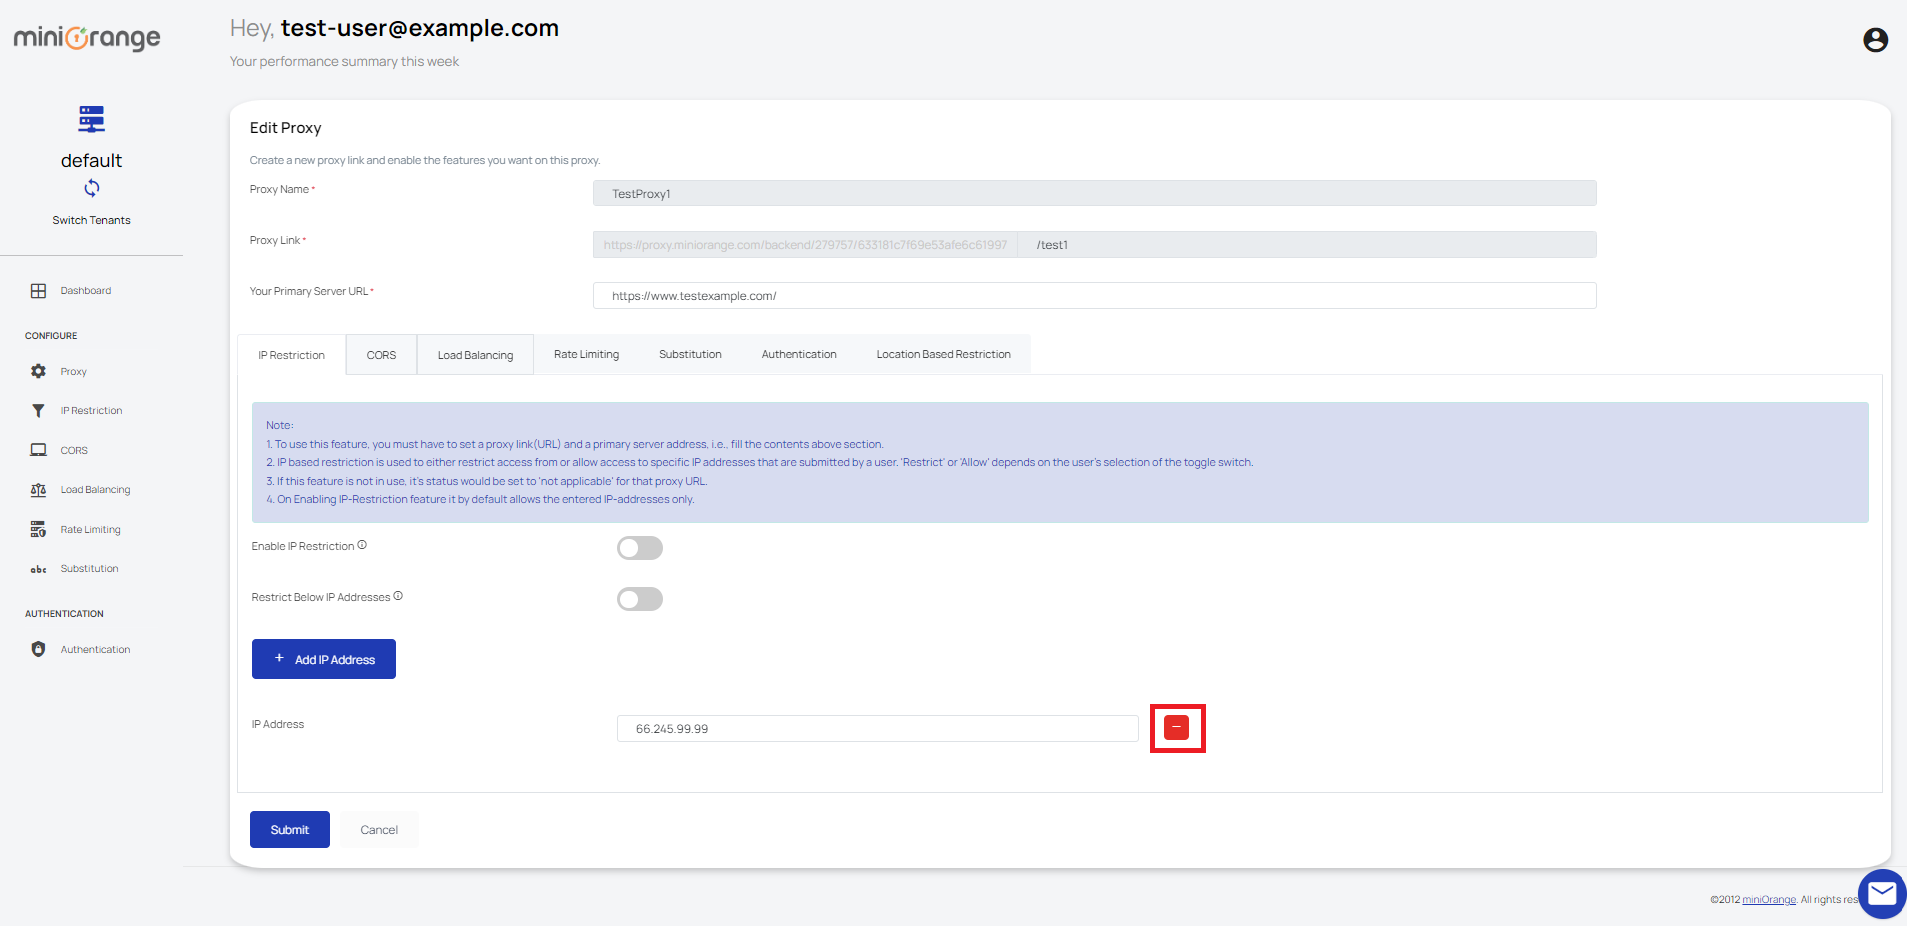The width and height of the screenshot is (1907, 926).
Task: Follow the miniOrange footer link
Action: 1769,900
